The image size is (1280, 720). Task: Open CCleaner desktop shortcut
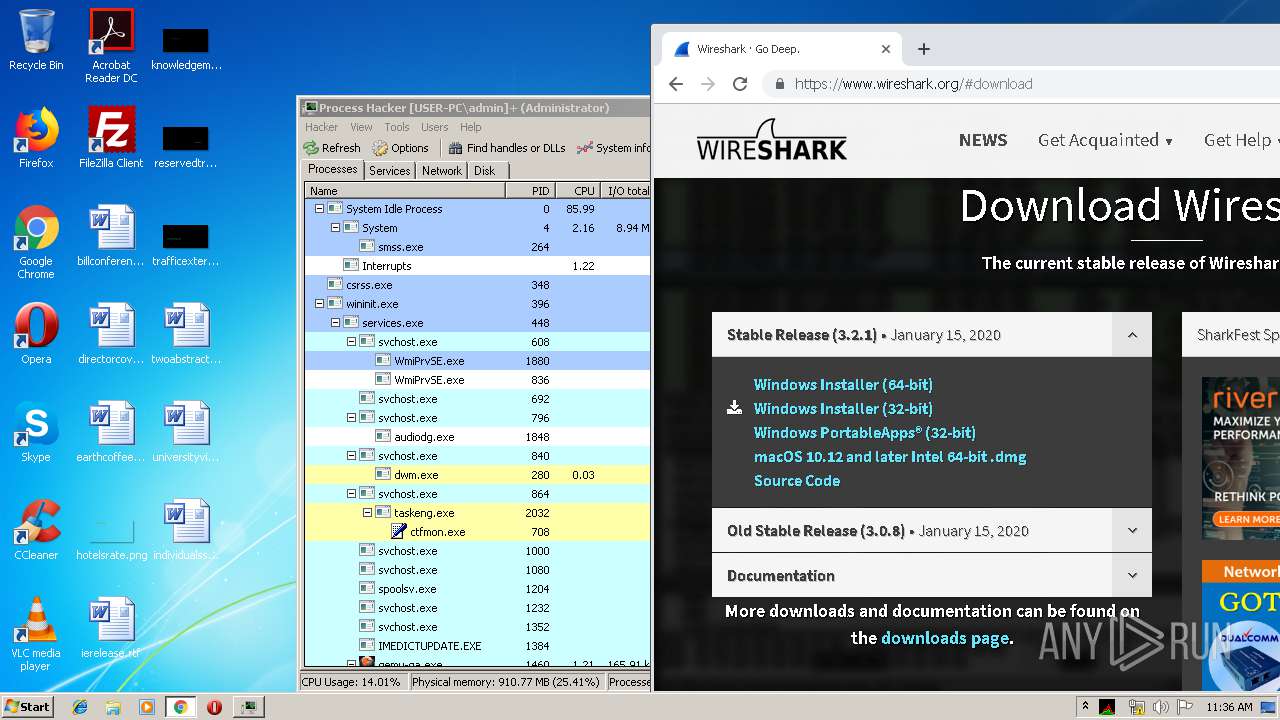[36, 531]
